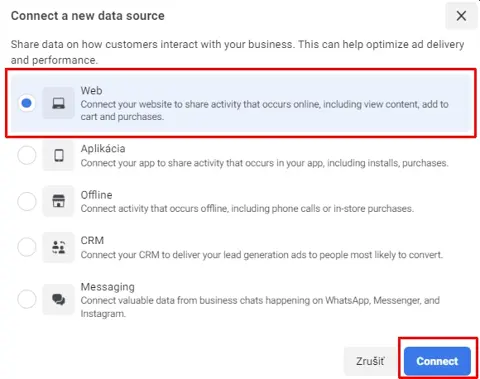480x379 pixels.
Task: Click the Offline option title
Action: 96,195
